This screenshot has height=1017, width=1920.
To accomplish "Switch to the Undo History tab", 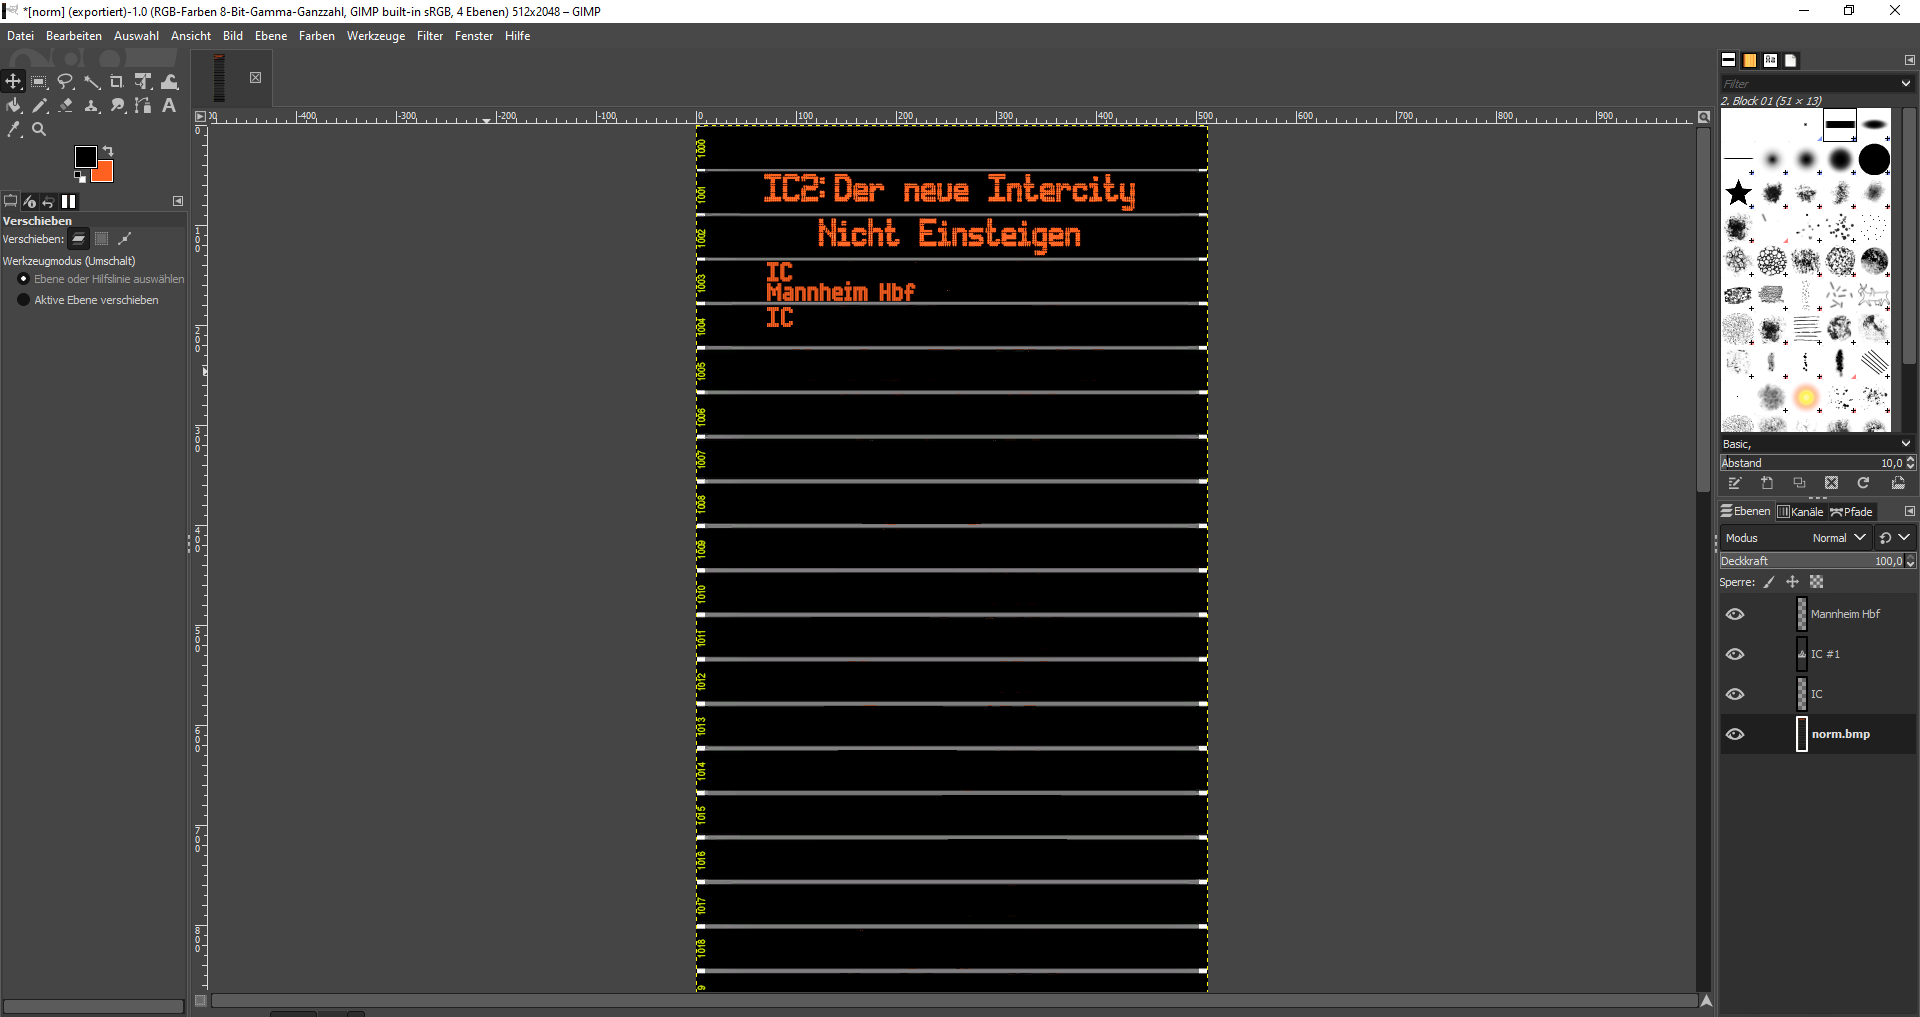I will coord(48,201).
